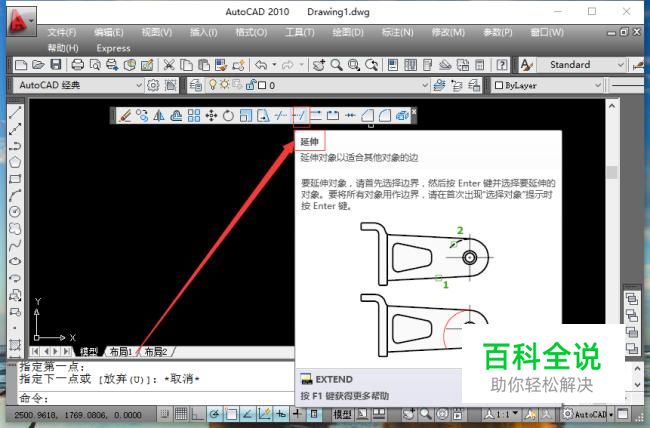Click the command window scroll-down arrow
Viewport: 650px width, 428px height.
point(638,385)
